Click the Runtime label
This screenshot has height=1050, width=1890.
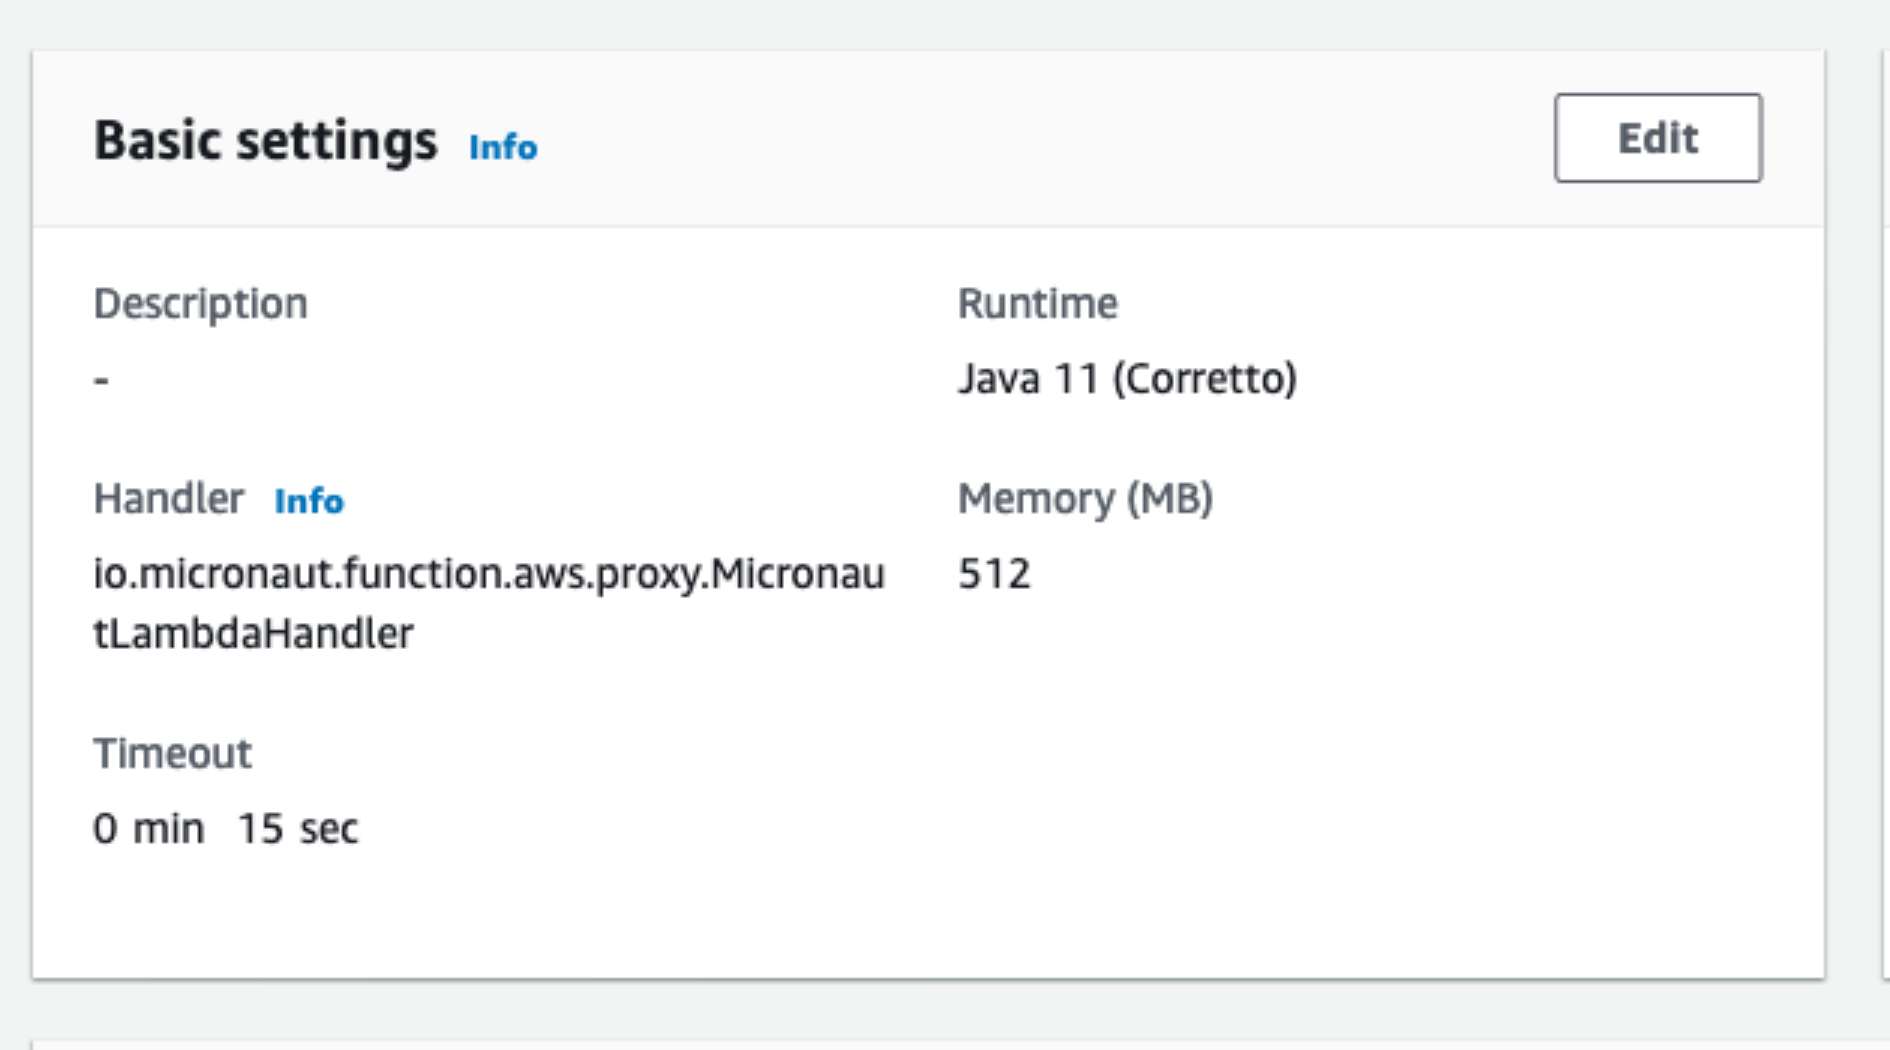[1037, 303]
